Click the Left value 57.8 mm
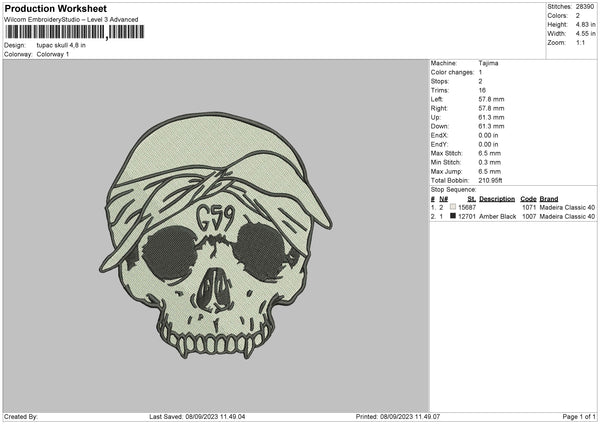The height and width of the screenshot is (424, 600). [x=491, y=99]
